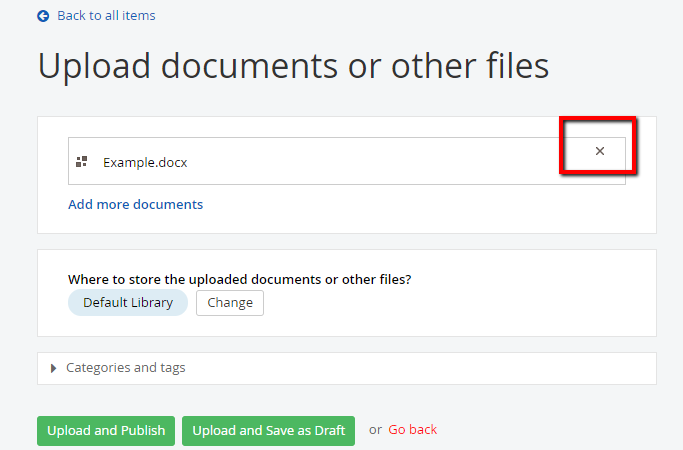Screen dimensions: 683x450
Task: Click the Where to store question label
Action: pyautogui.click(x=240, y=280)
